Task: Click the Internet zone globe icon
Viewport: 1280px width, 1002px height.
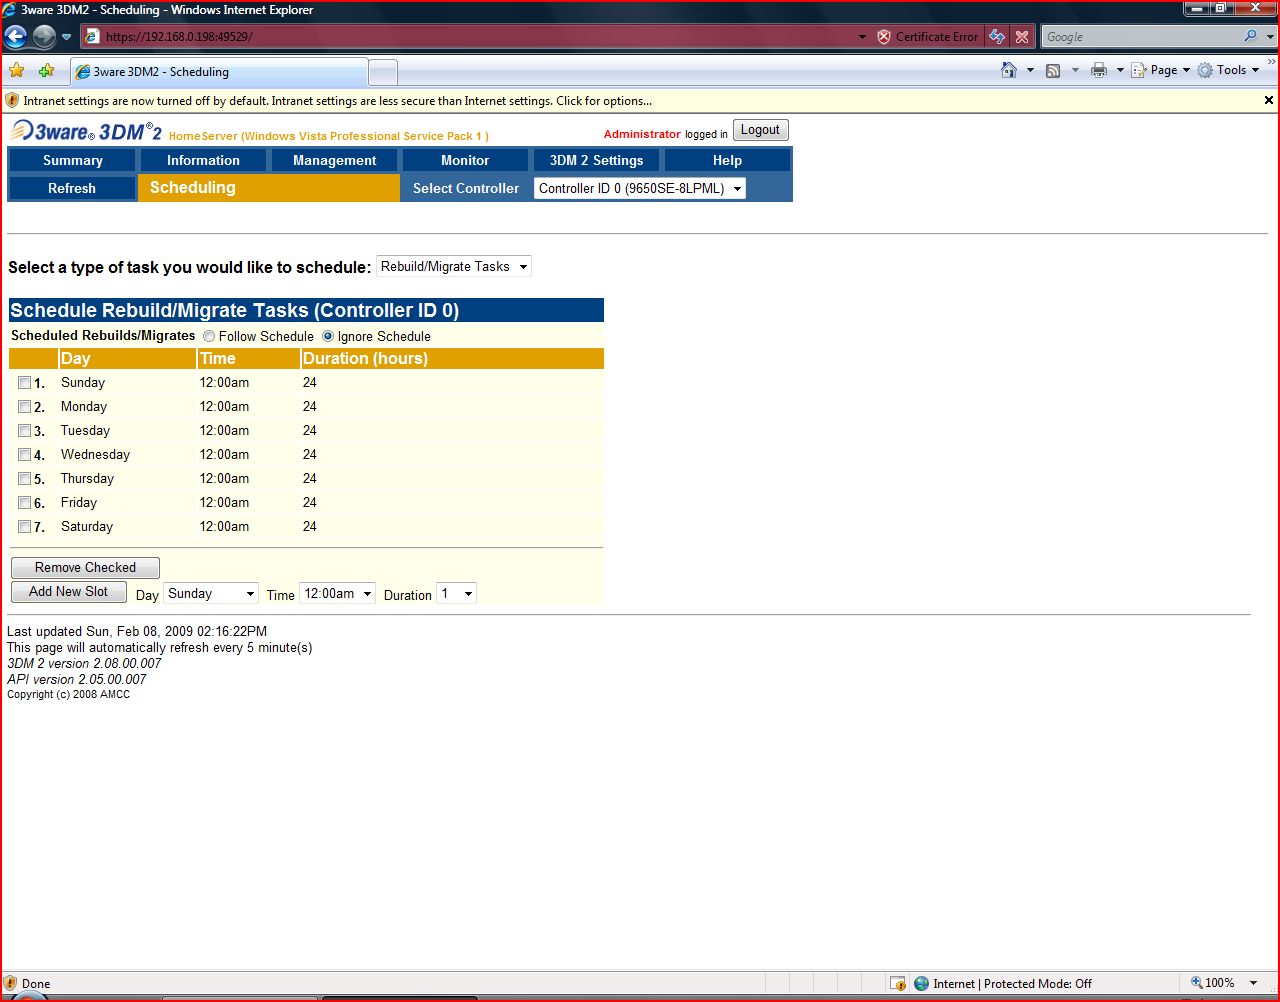Action: point(922,983)
